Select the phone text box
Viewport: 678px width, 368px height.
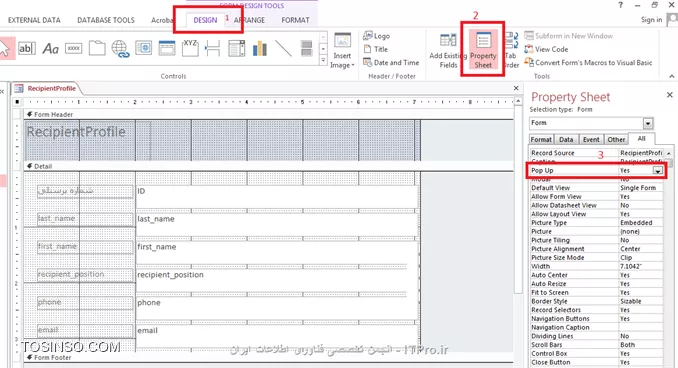tap(277, 308)
